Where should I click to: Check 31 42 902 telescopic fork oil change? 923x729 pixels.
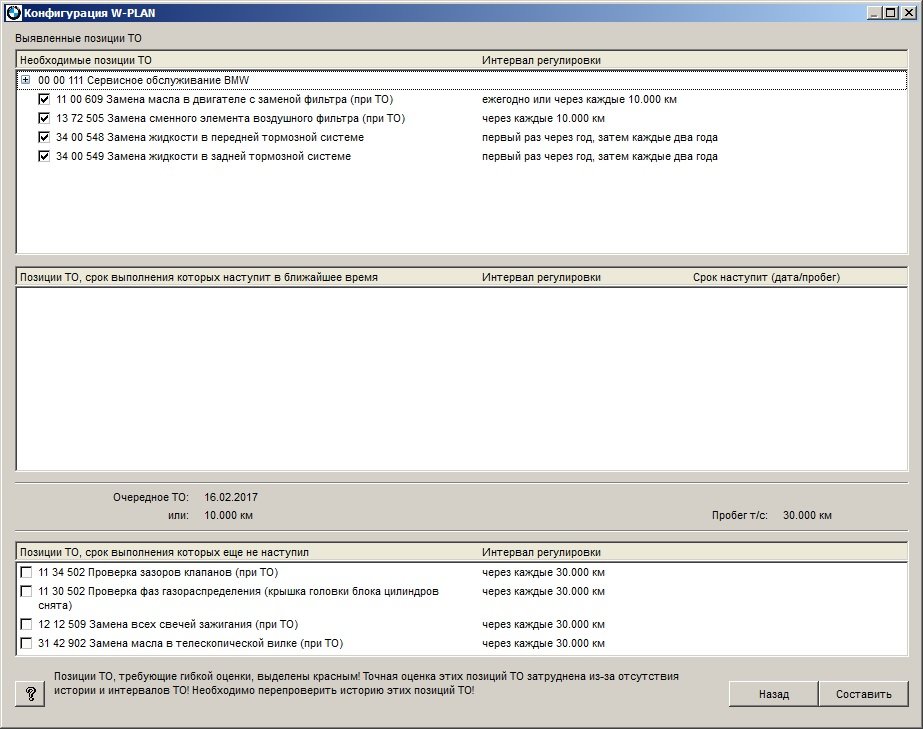click(26, 643)
